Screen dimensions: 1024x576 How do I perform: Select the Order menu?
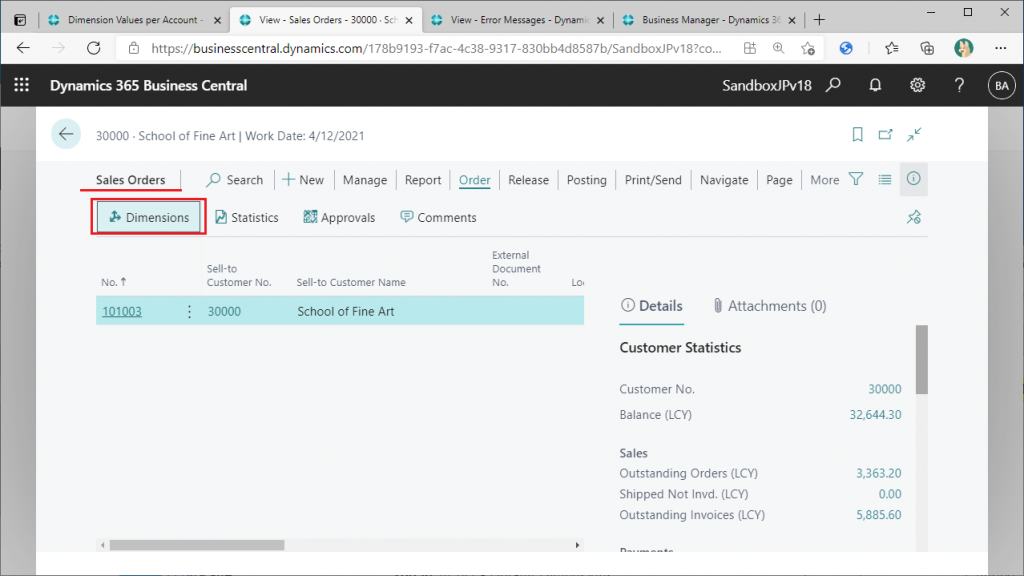click(x=475, y=180)
